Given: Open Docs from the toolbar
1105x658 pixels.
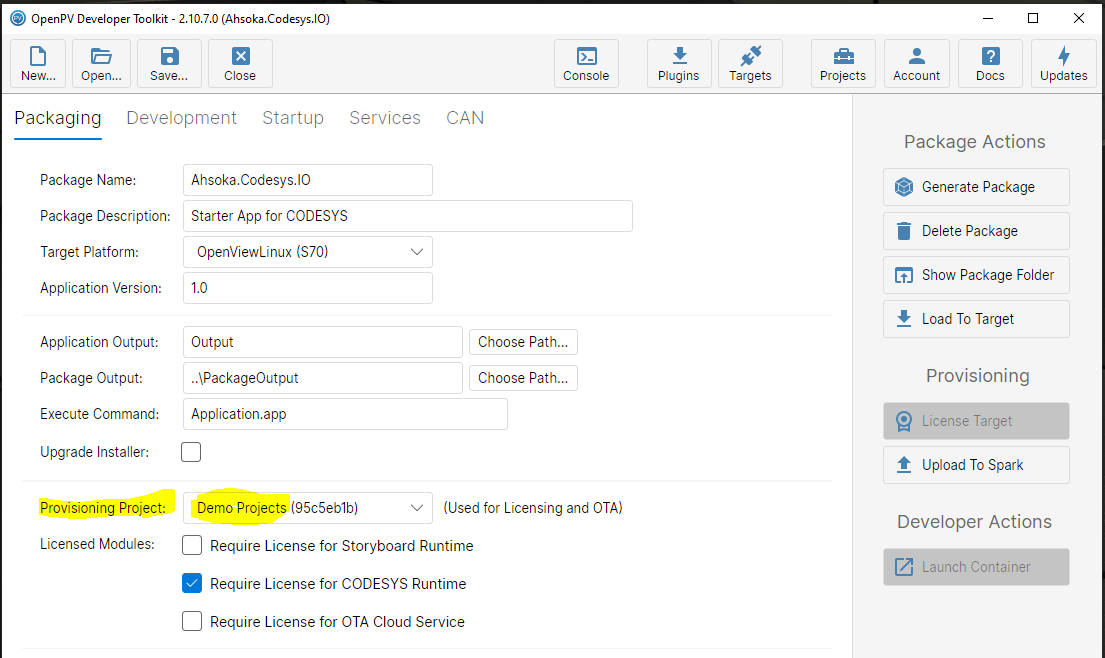Looking at the screenshot, I should tap(990, 63).
